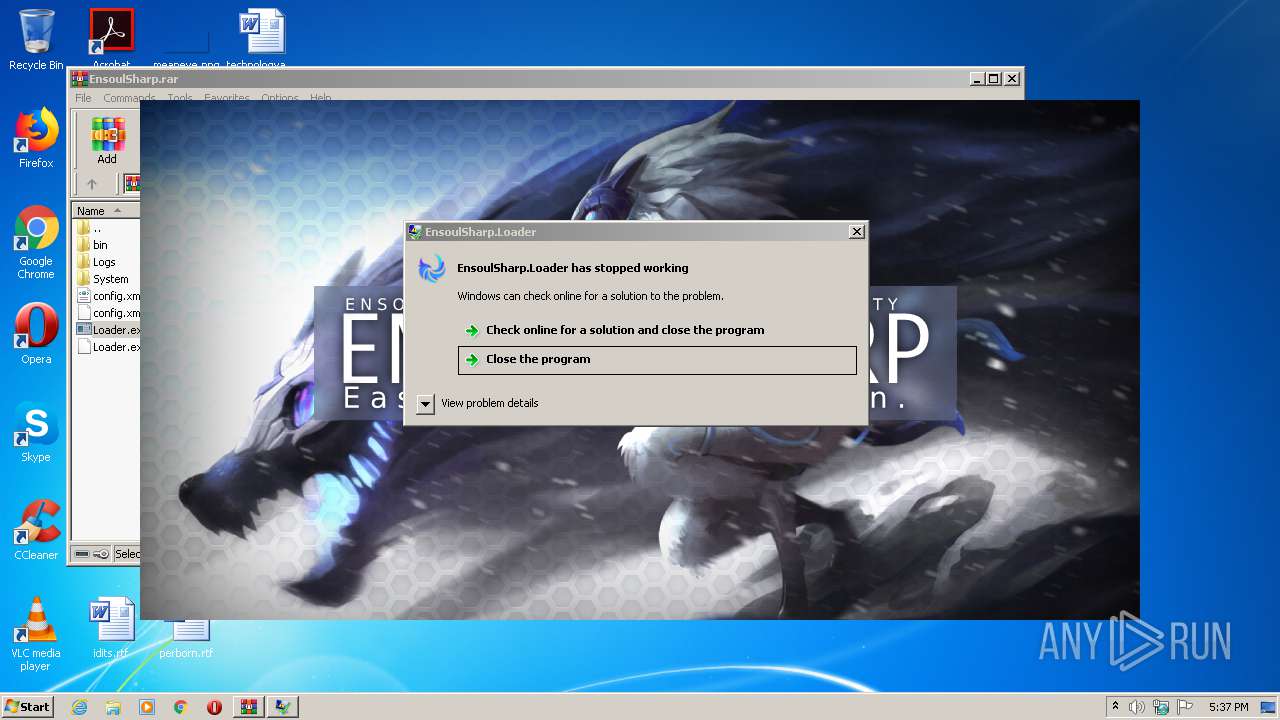
Task: Open the File menu in WinRAR
Action: click(x=83, y=98)
